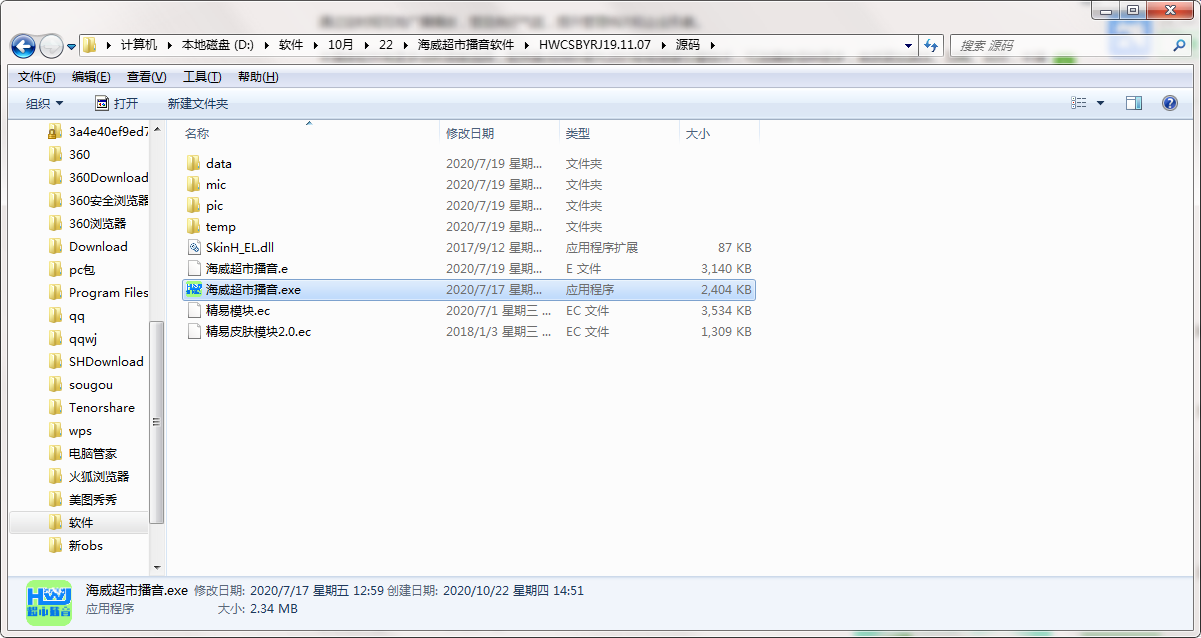The image size is (1201, 638).
Task: Click the 电脑管家 folder icon in sidebar
Action: (56, 453)
